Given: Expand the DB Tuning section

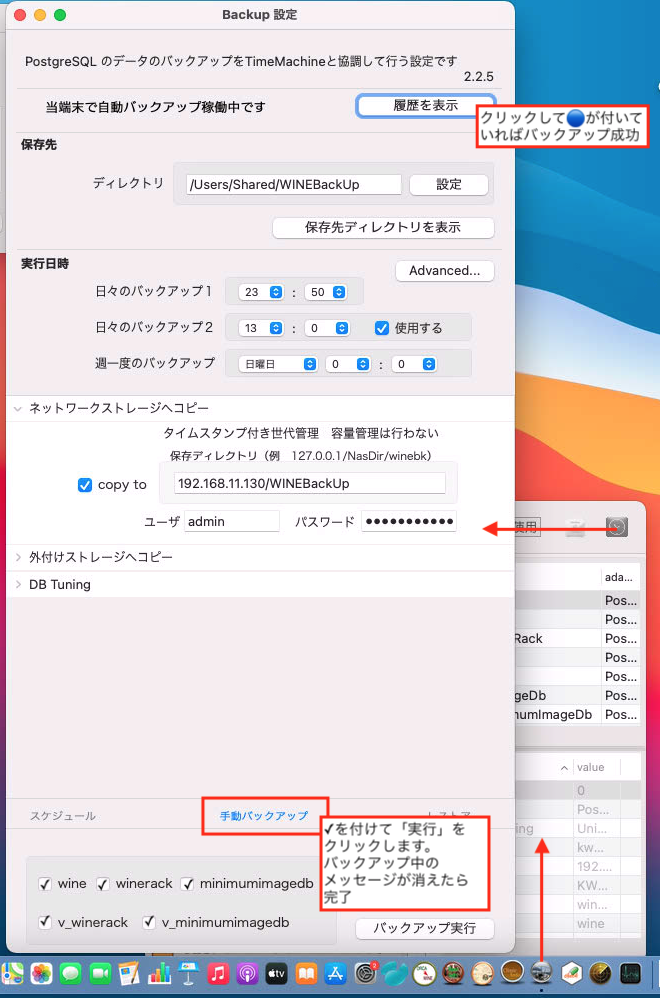Looking at the screenshot, I should tap(18, 585).
